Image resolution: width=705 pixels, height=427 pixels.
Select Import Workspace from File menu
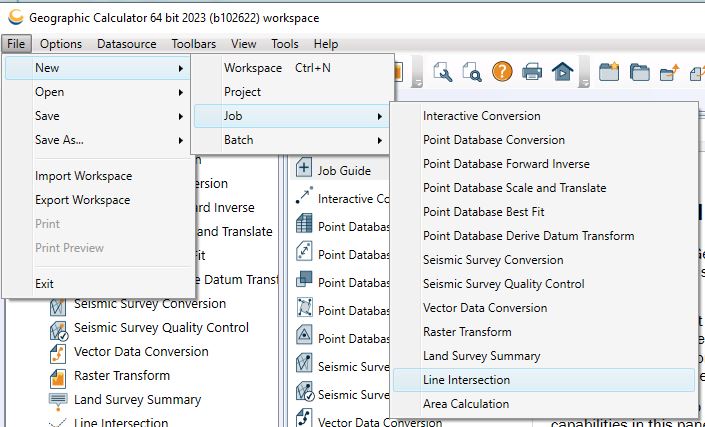[x=83, y=176]
